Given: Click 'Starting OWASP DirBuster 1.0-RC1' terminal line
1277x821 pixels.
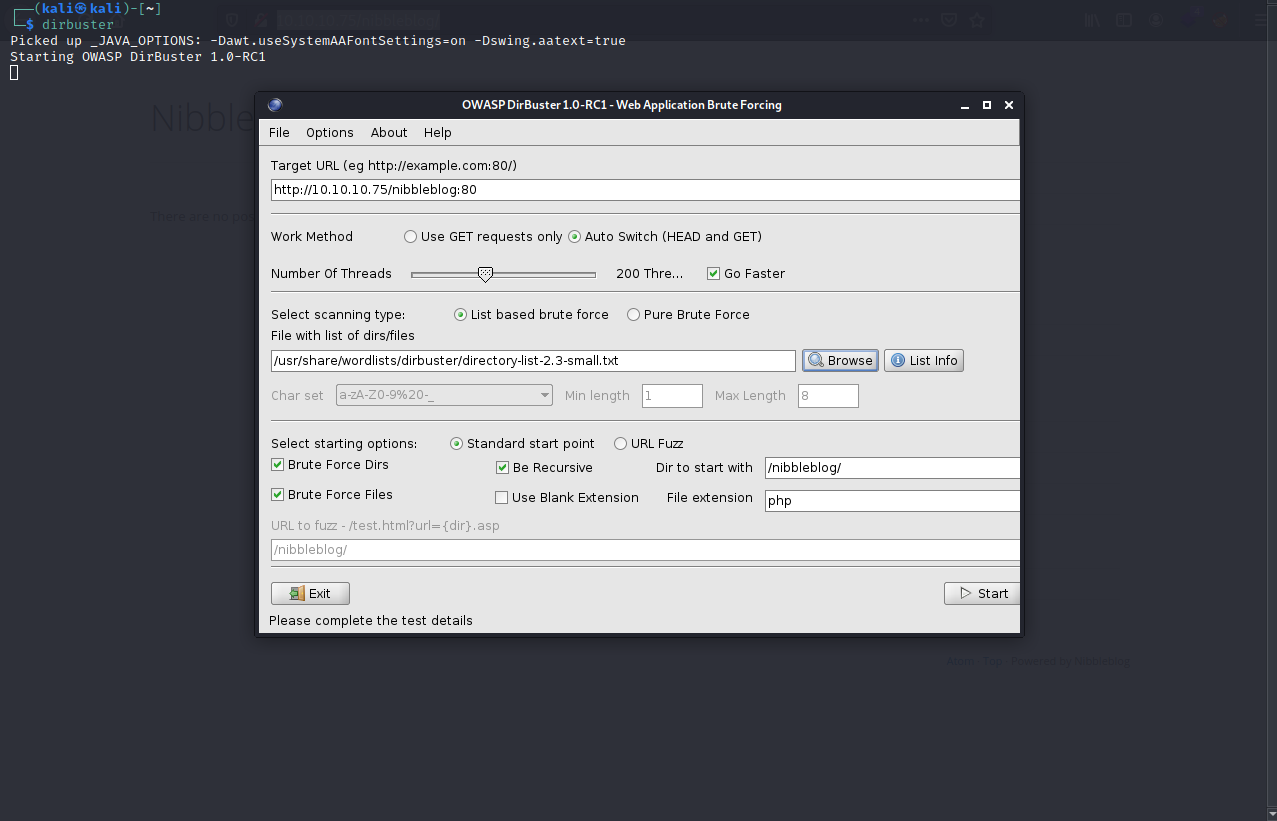Looking at the screenshot, I should click(138, 57).
